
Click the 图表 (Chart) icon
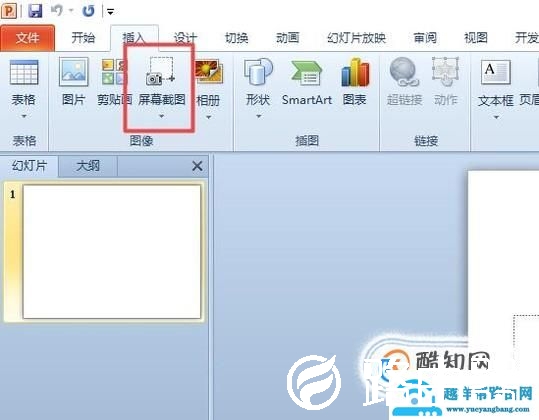[355, 72]
